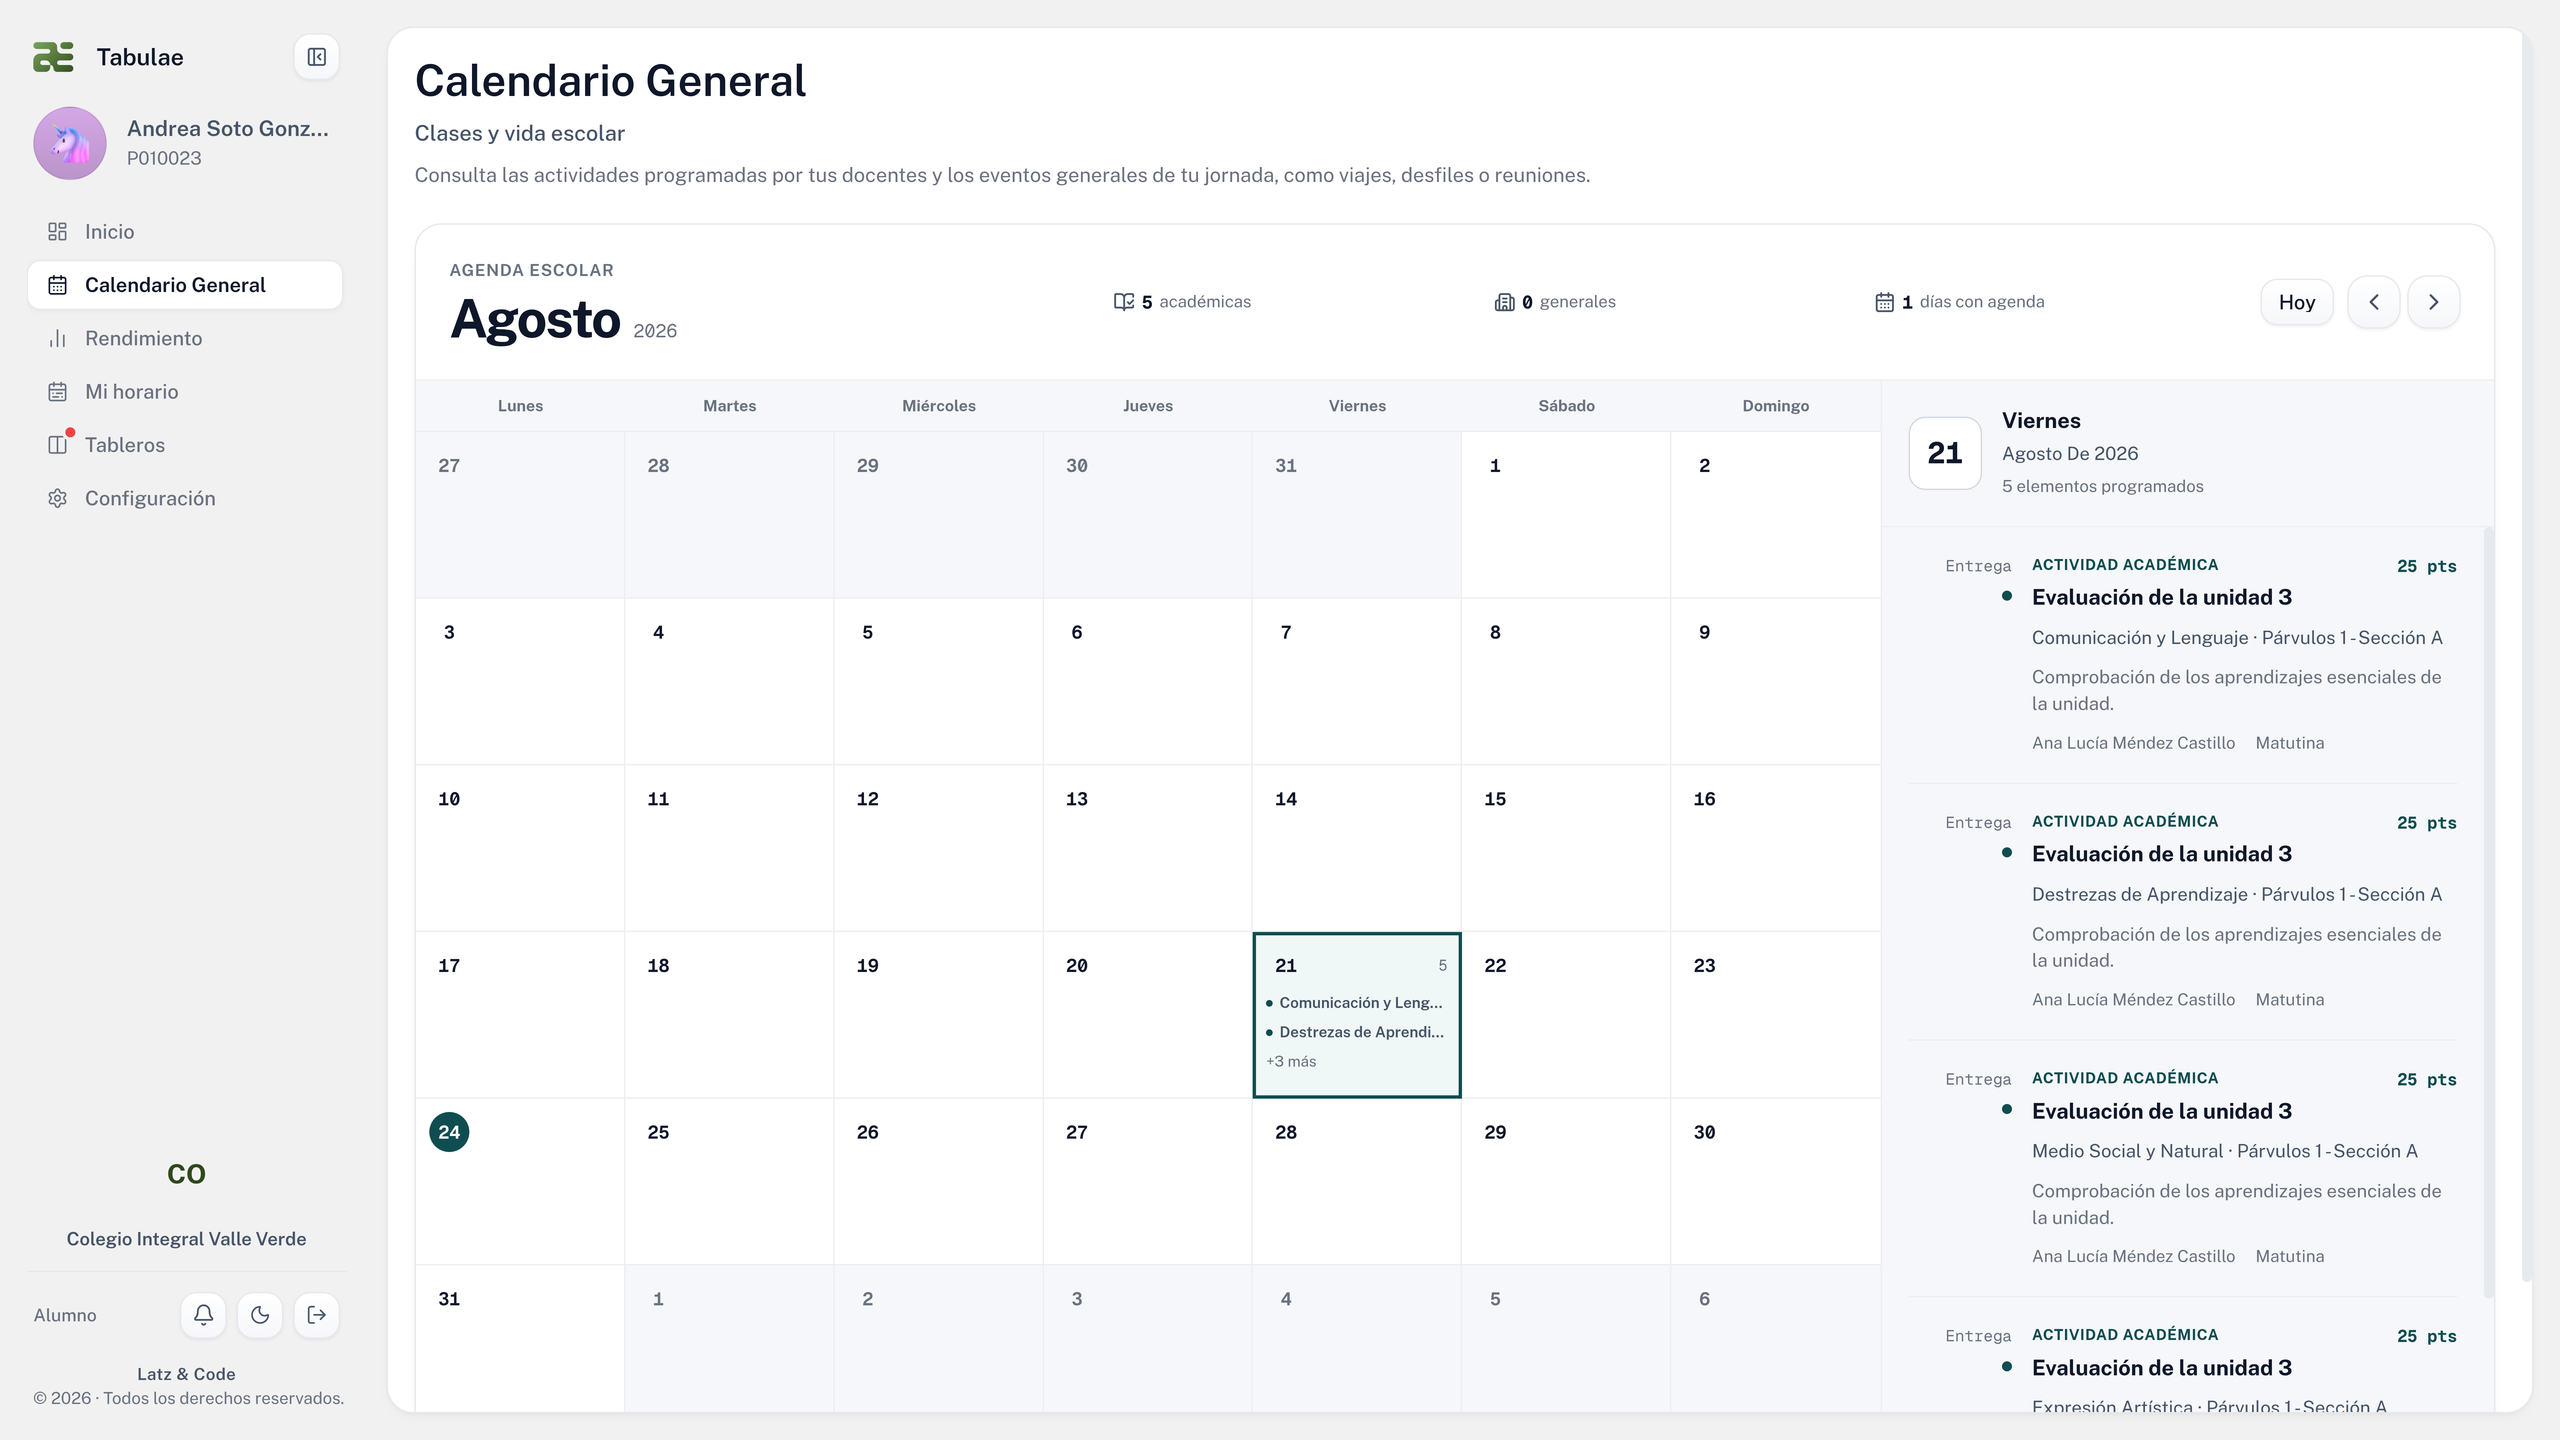The width and height of the screenshot is (2560, 1440).
Task: Click the Agosto 2026 month title
Action: [563, 320]
